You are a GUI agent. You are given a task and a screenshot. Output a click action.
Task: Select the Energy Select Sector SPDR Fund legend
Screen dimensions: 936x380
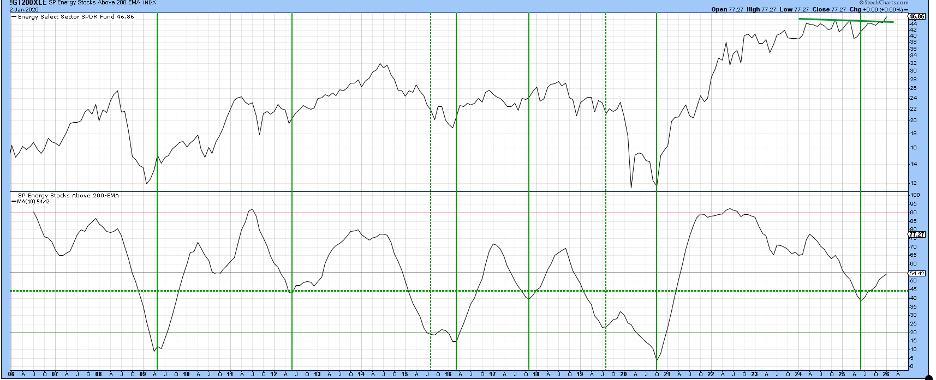72,17
